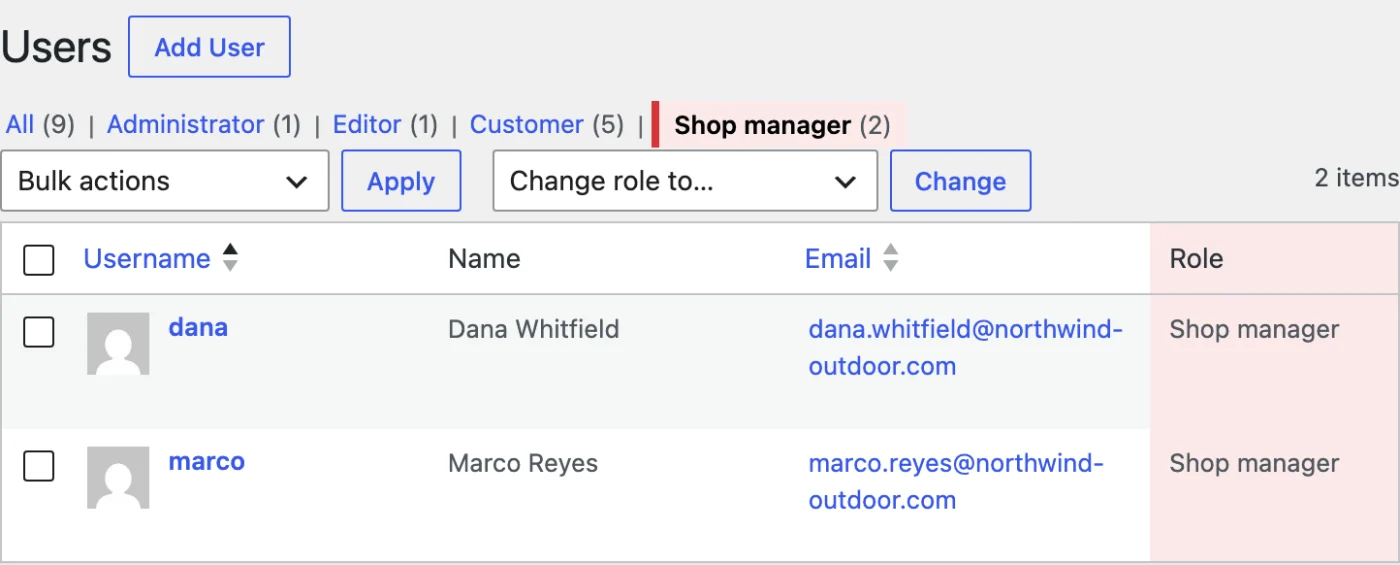
Task: Email dana.whitfield@northwind-outdoor.com
Action: pyautogui.click(x=966, y=347)
